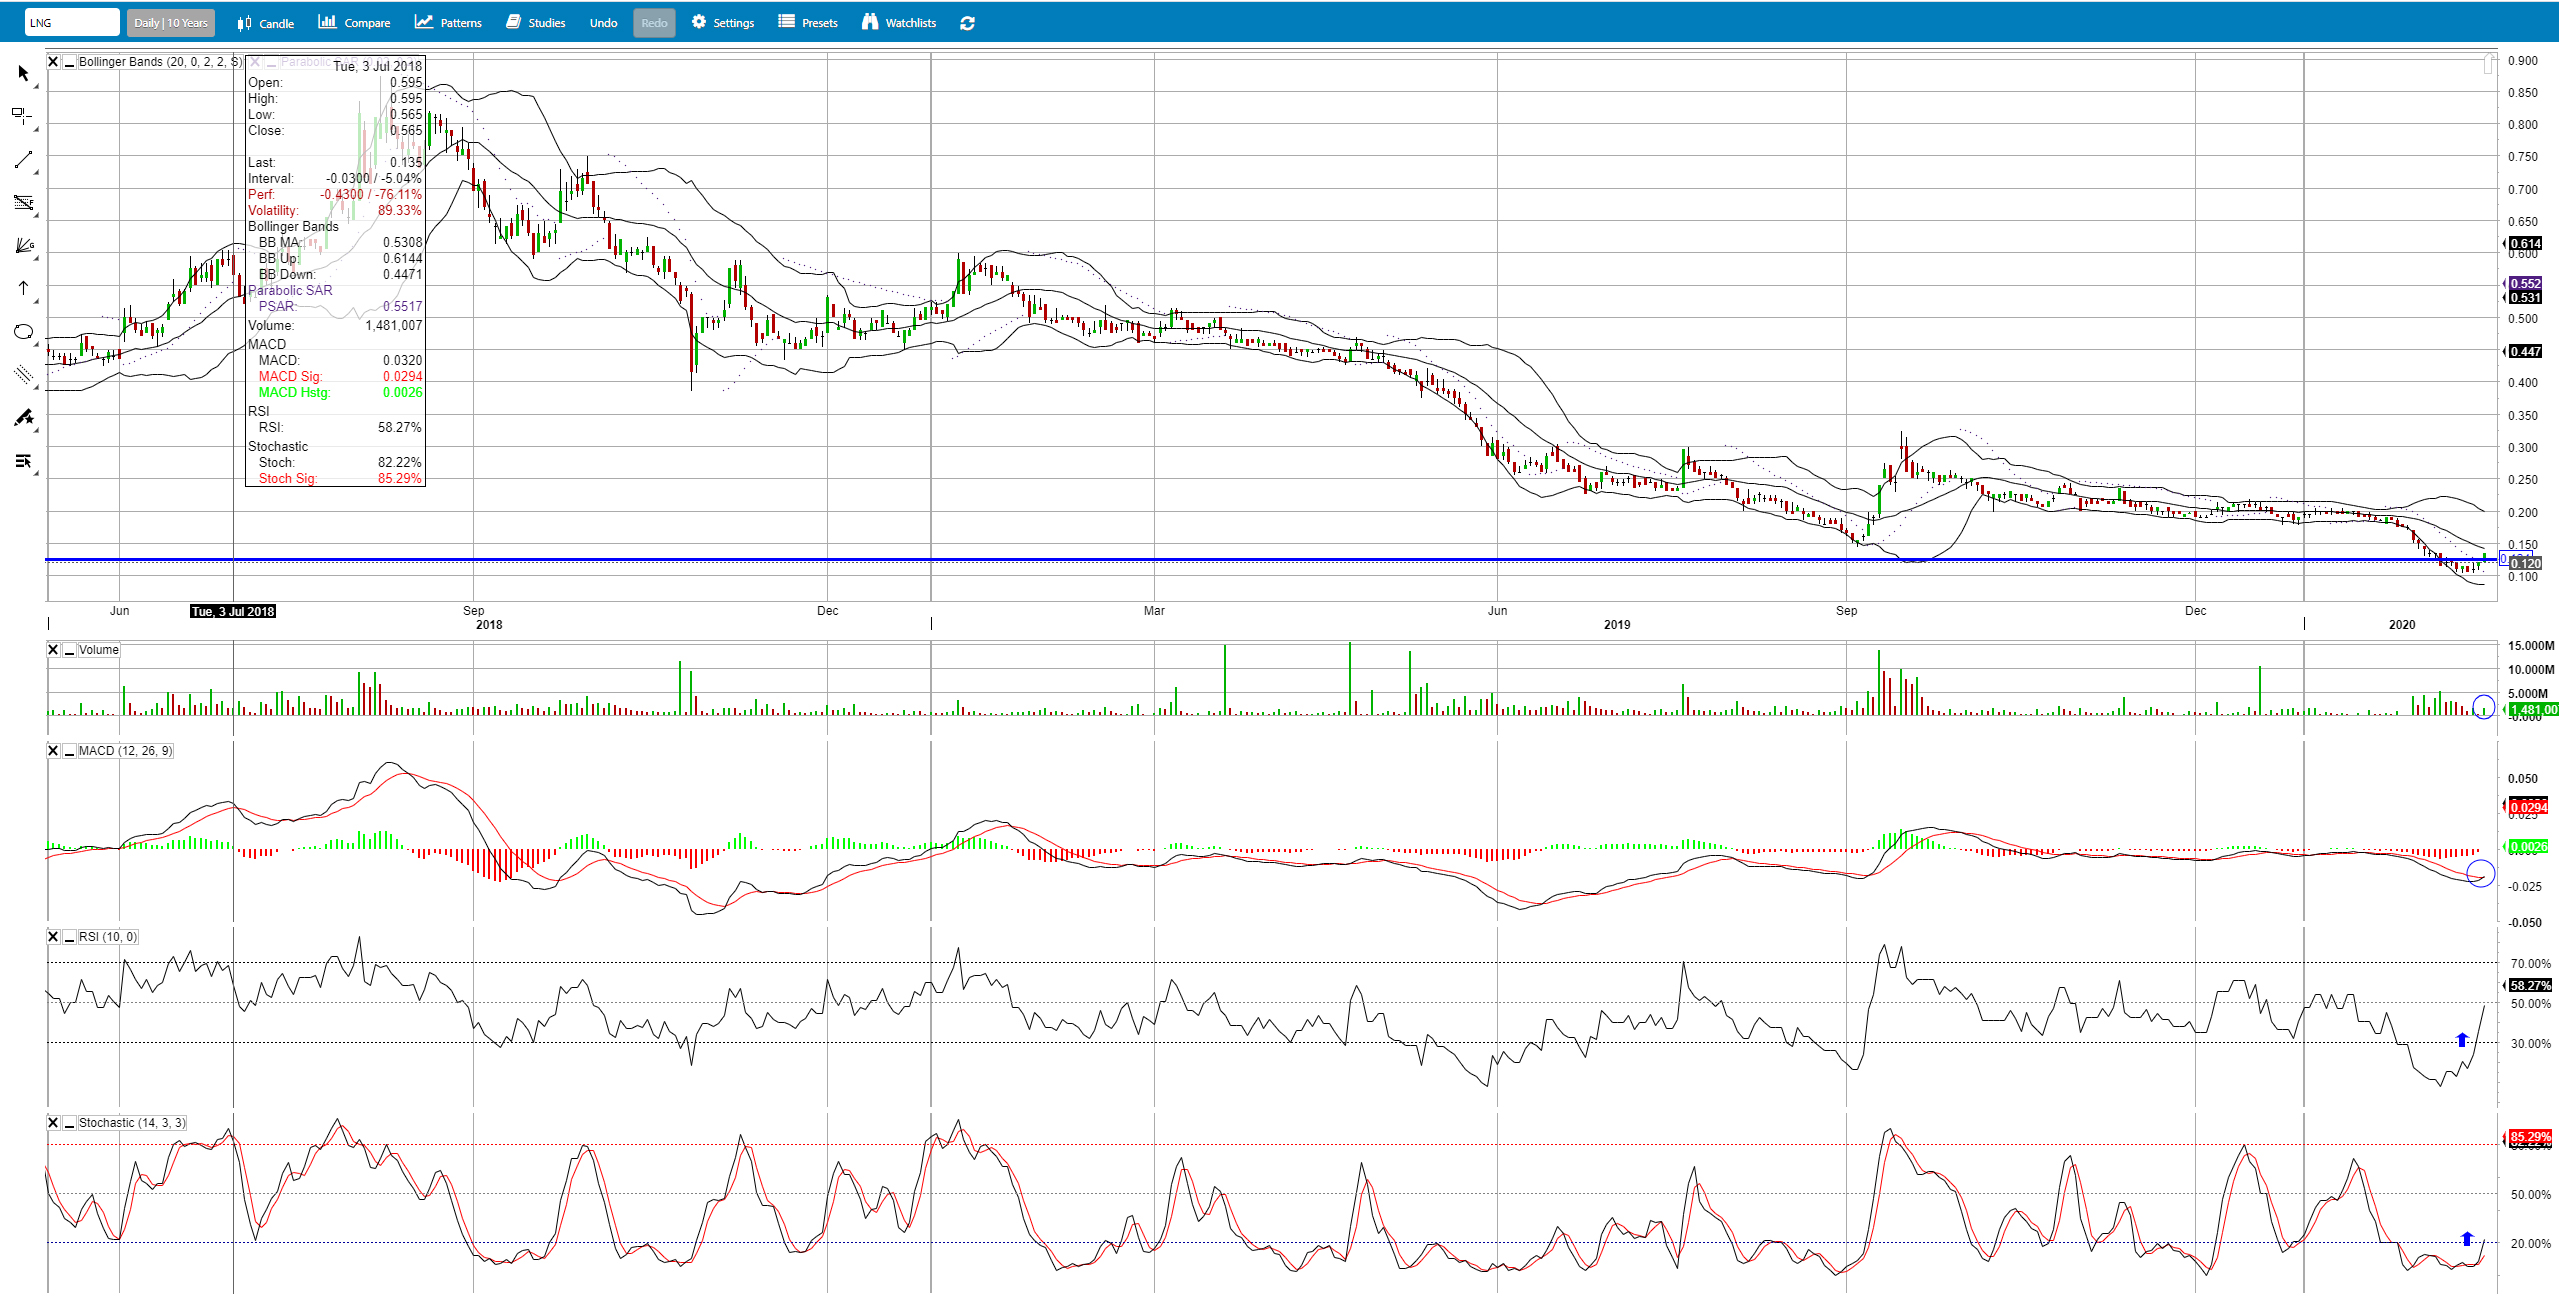This screenshot has height=1298, width=2559.
Task: Minimize the Stochastic panel
Action: [69, 1123]
